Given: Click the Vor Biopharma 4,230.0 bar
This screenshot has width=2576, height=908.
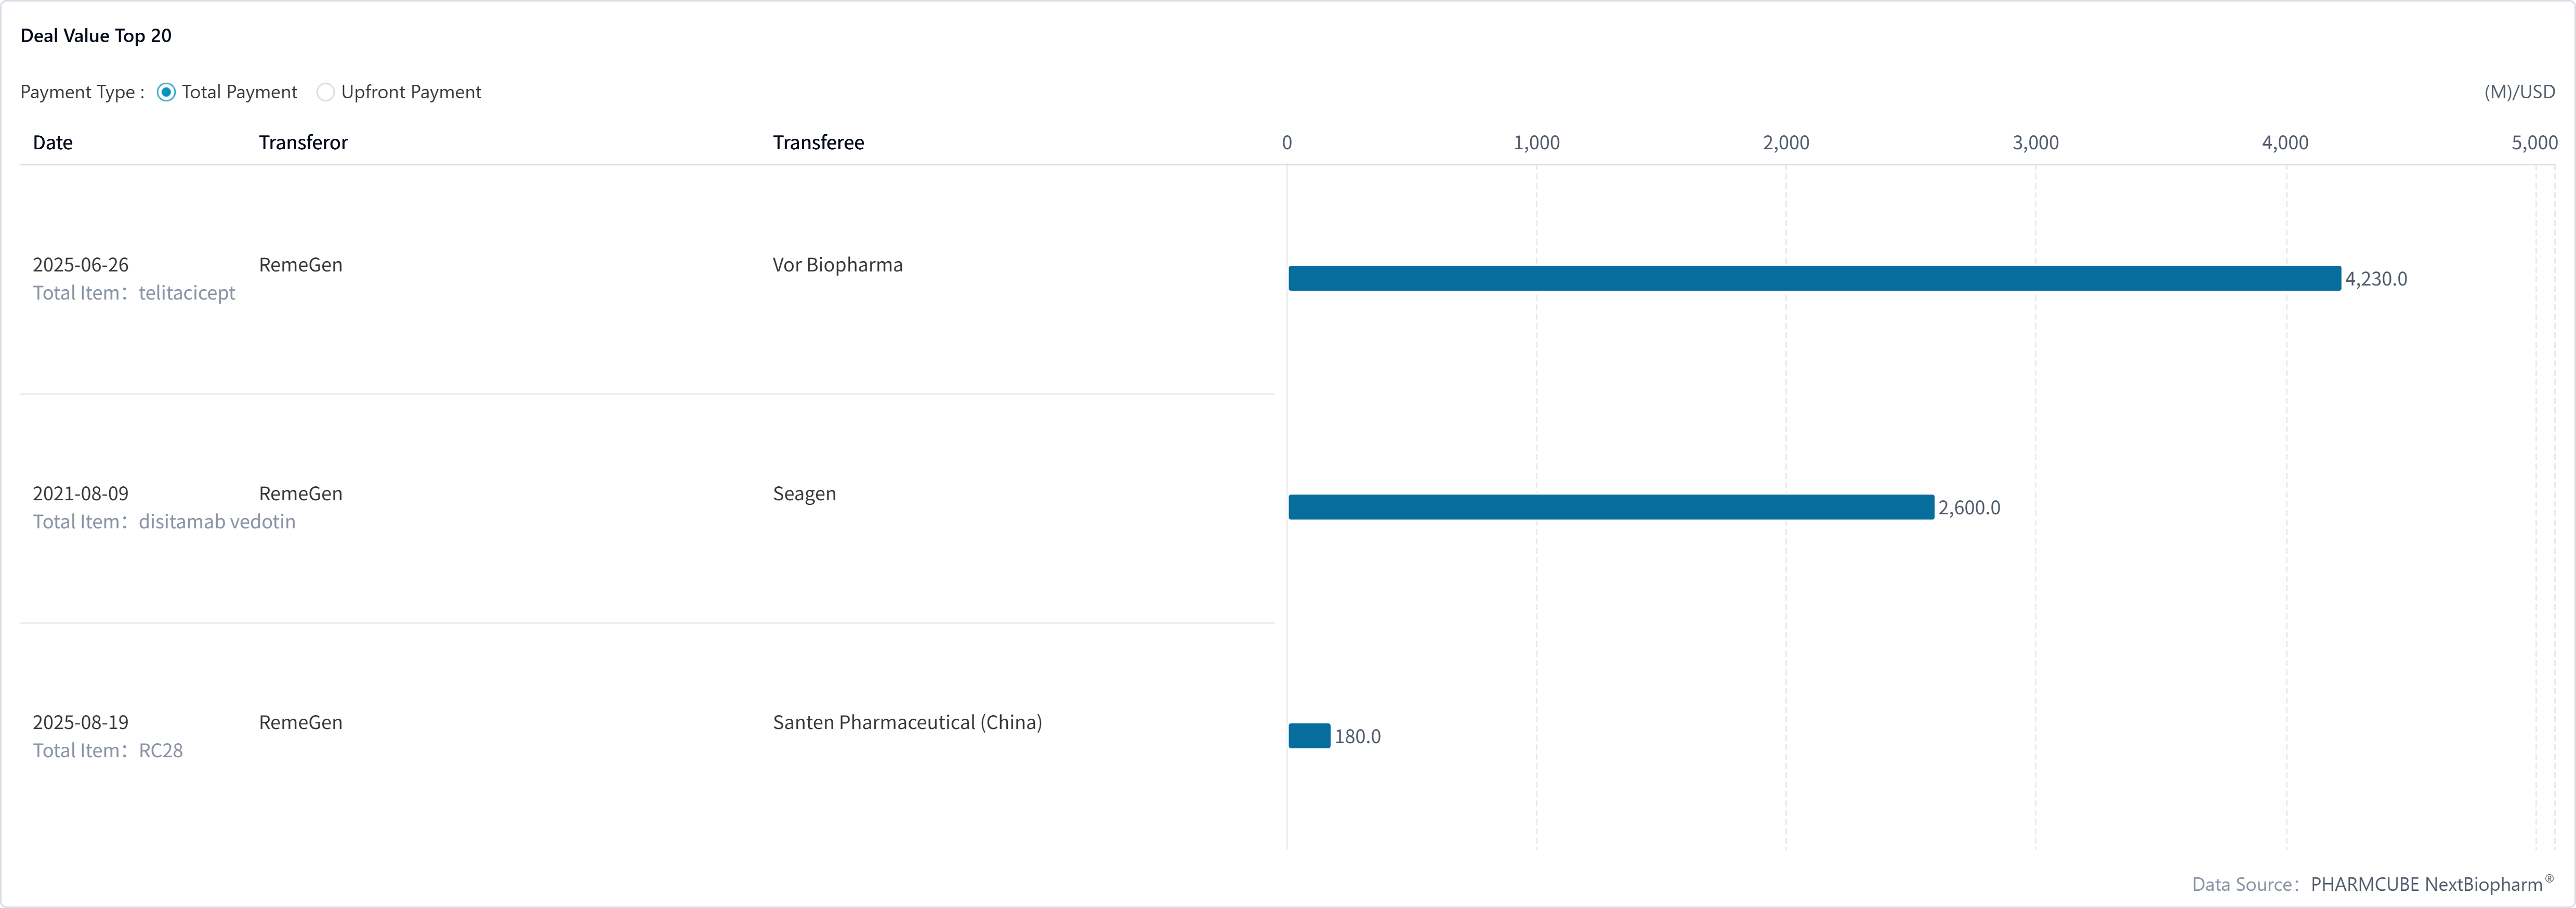Looking at the screenshot, I should coord(1813,278).
